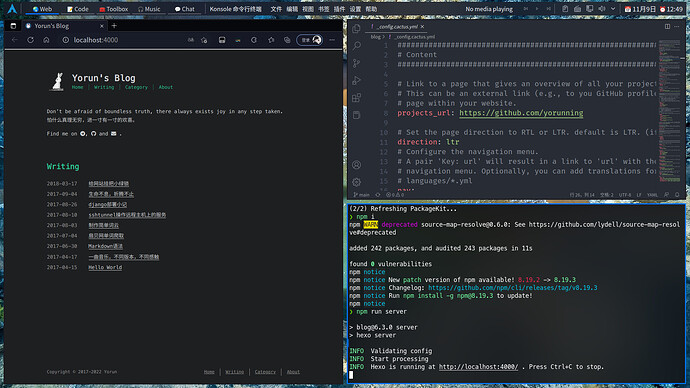Open the calendar date 11月9日
Viewport: 690px width, 388px height.
click(x=640, y=9)
